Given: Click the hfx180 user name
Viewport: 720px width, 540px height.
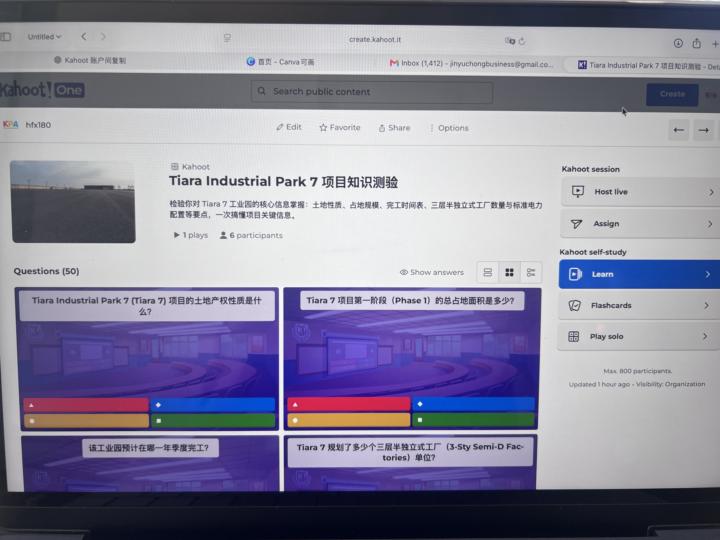Looking at the screenshot, I should coord(38,125).
